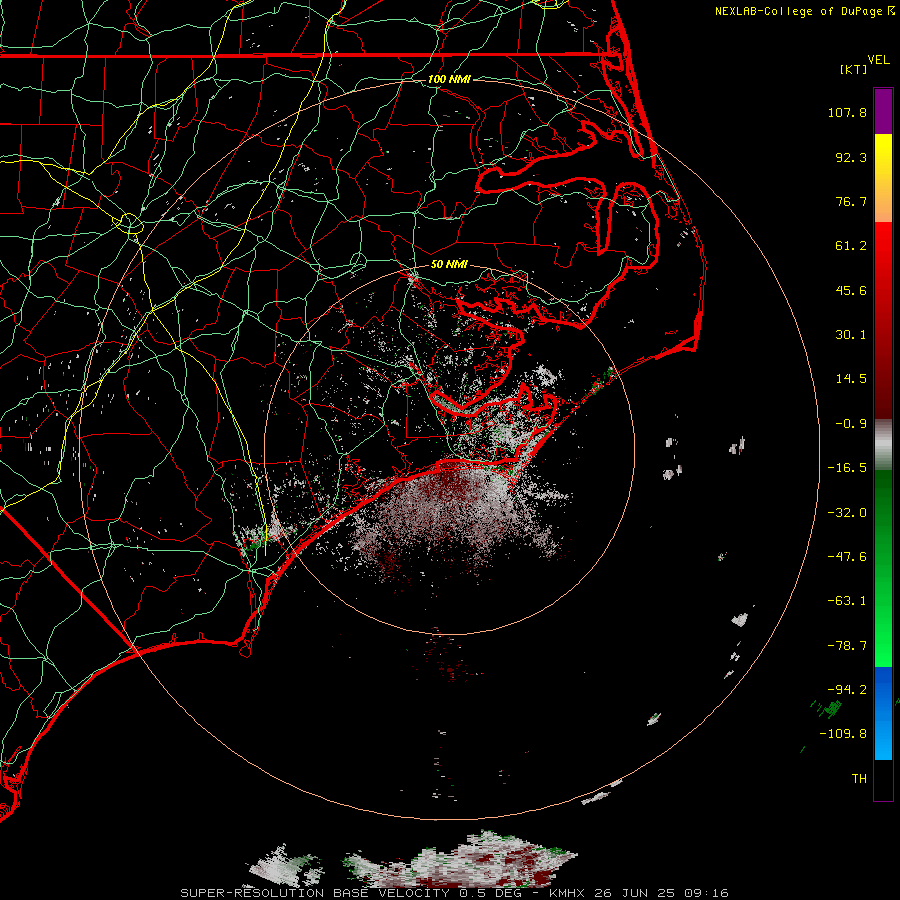
Task: Click the NEXLAB-College of DuPage watermark text
Action: tap(799, 11)
